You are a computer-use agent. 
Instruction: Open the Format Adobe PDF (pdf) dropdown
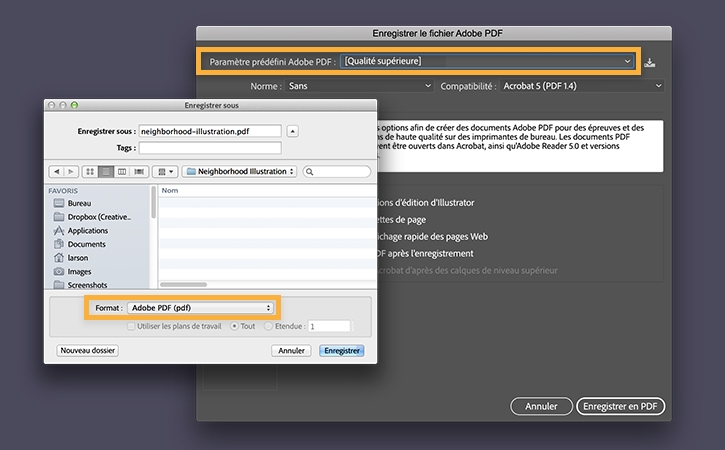point(200,308)
